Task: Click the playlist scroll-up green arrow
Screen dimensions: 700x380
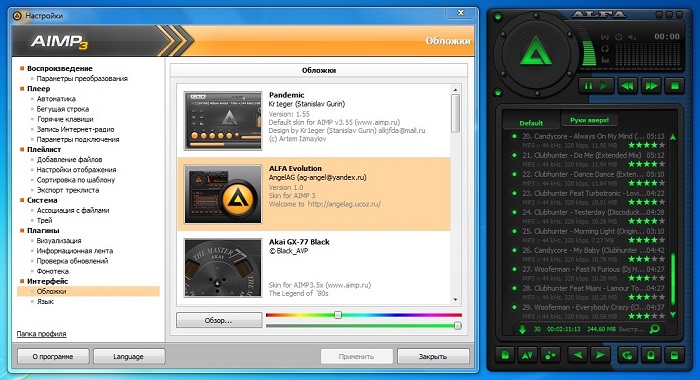Action: (x=673, y=137)
